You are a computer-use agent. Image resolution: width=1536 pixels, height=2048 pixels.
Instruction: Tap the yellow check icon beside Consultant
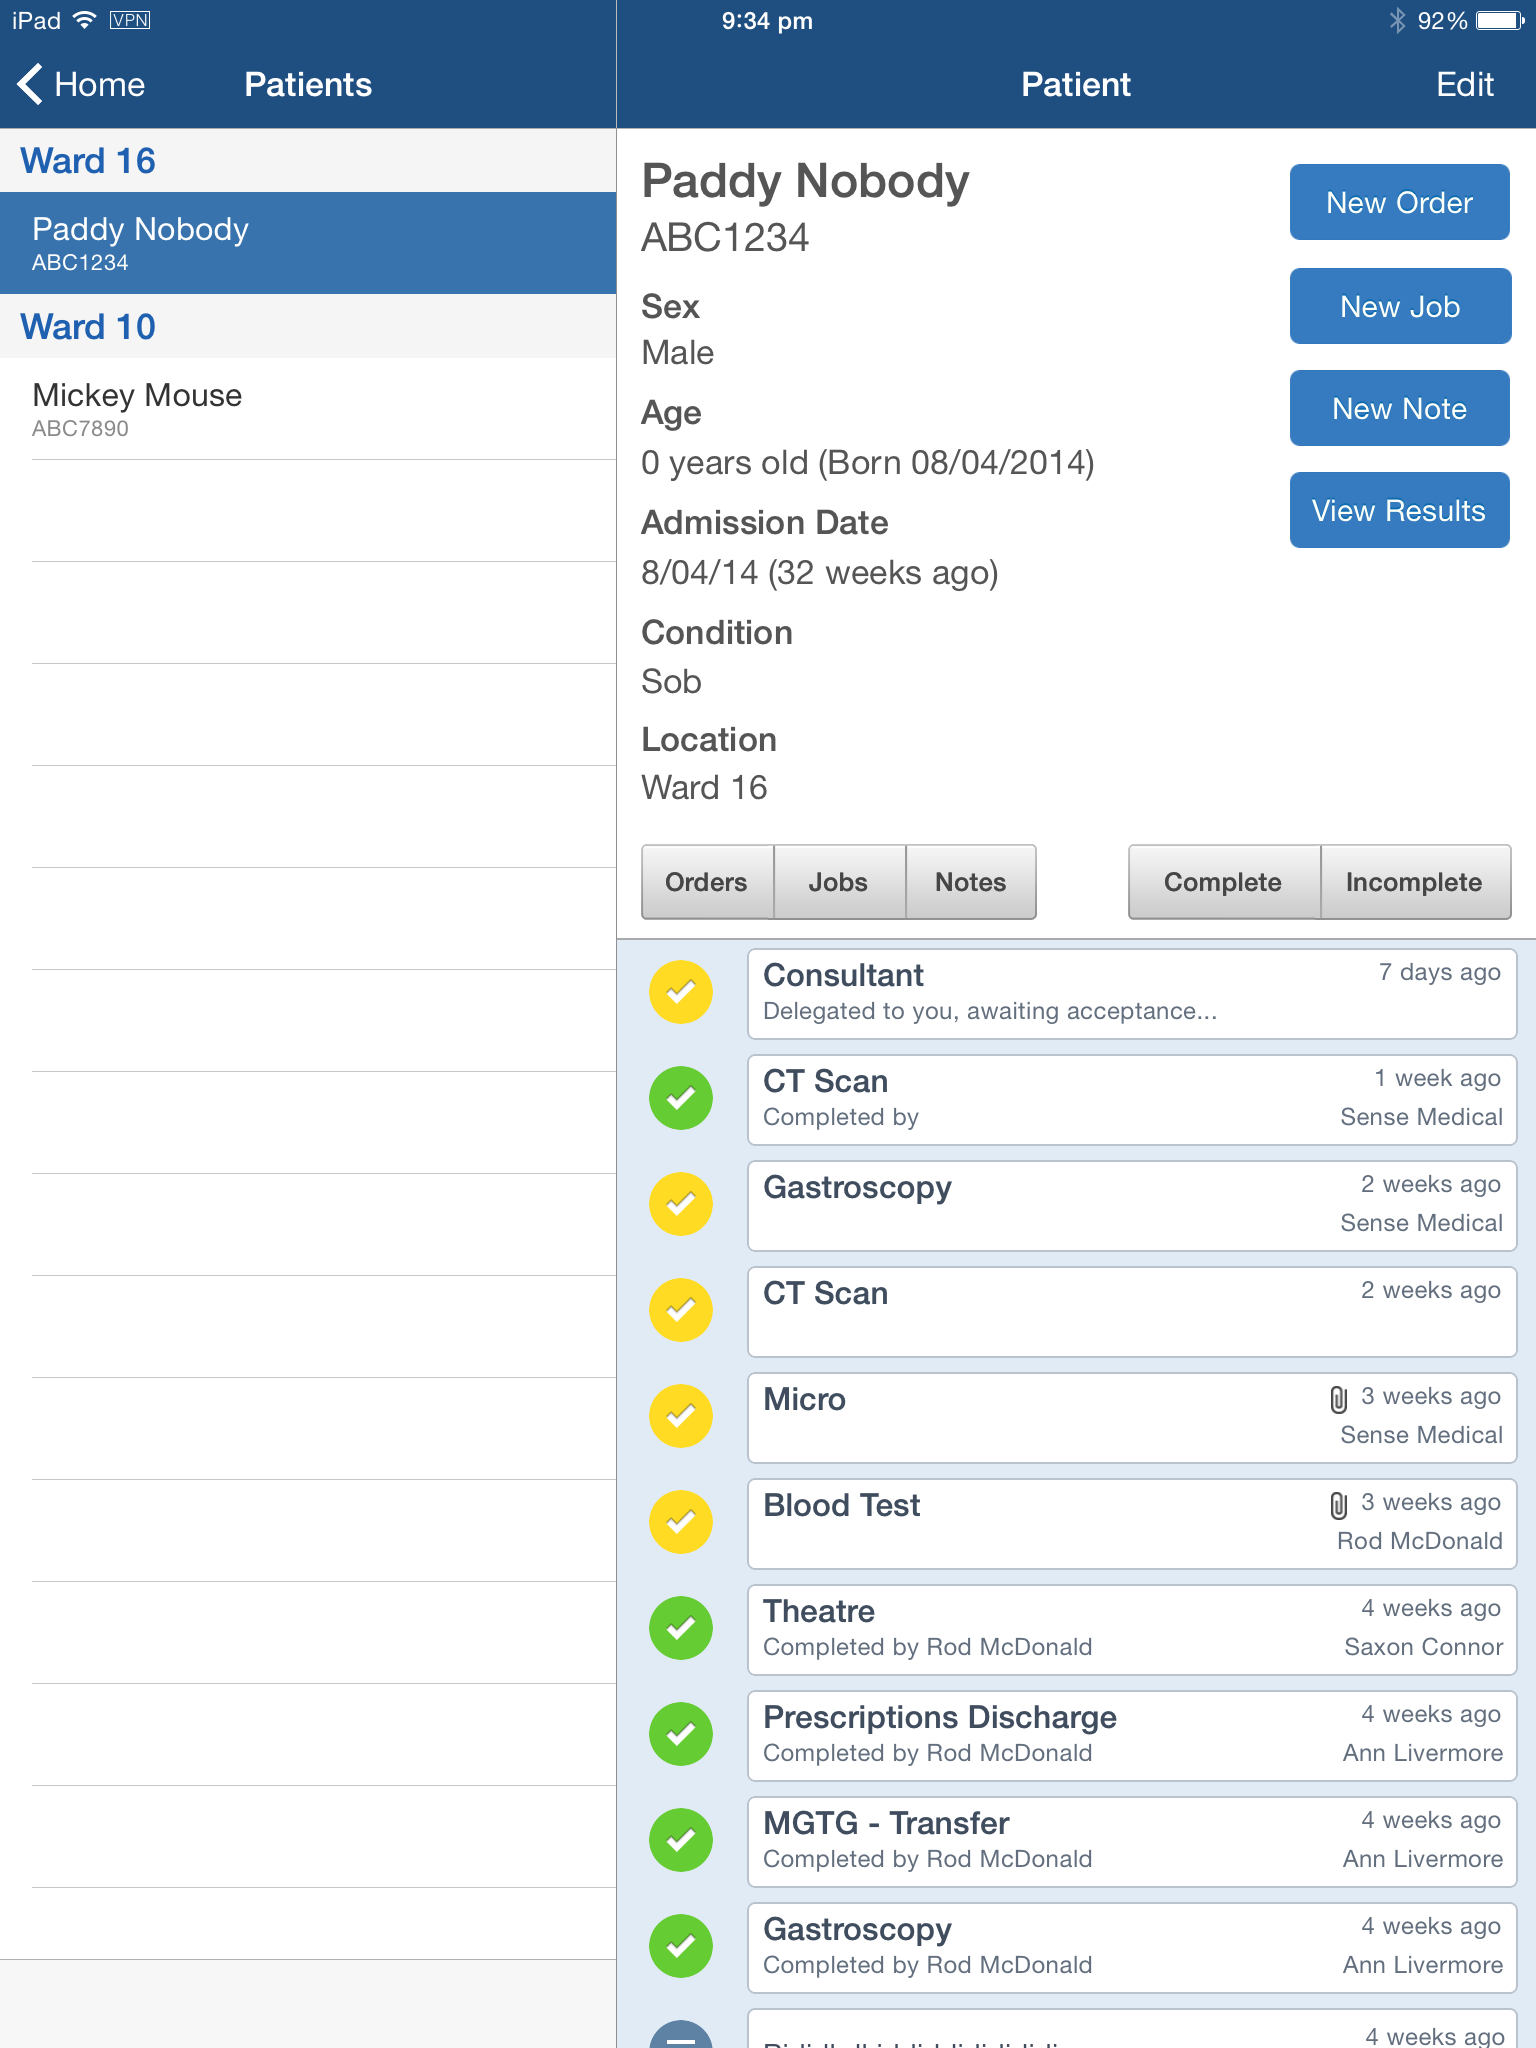click(681, 992)
